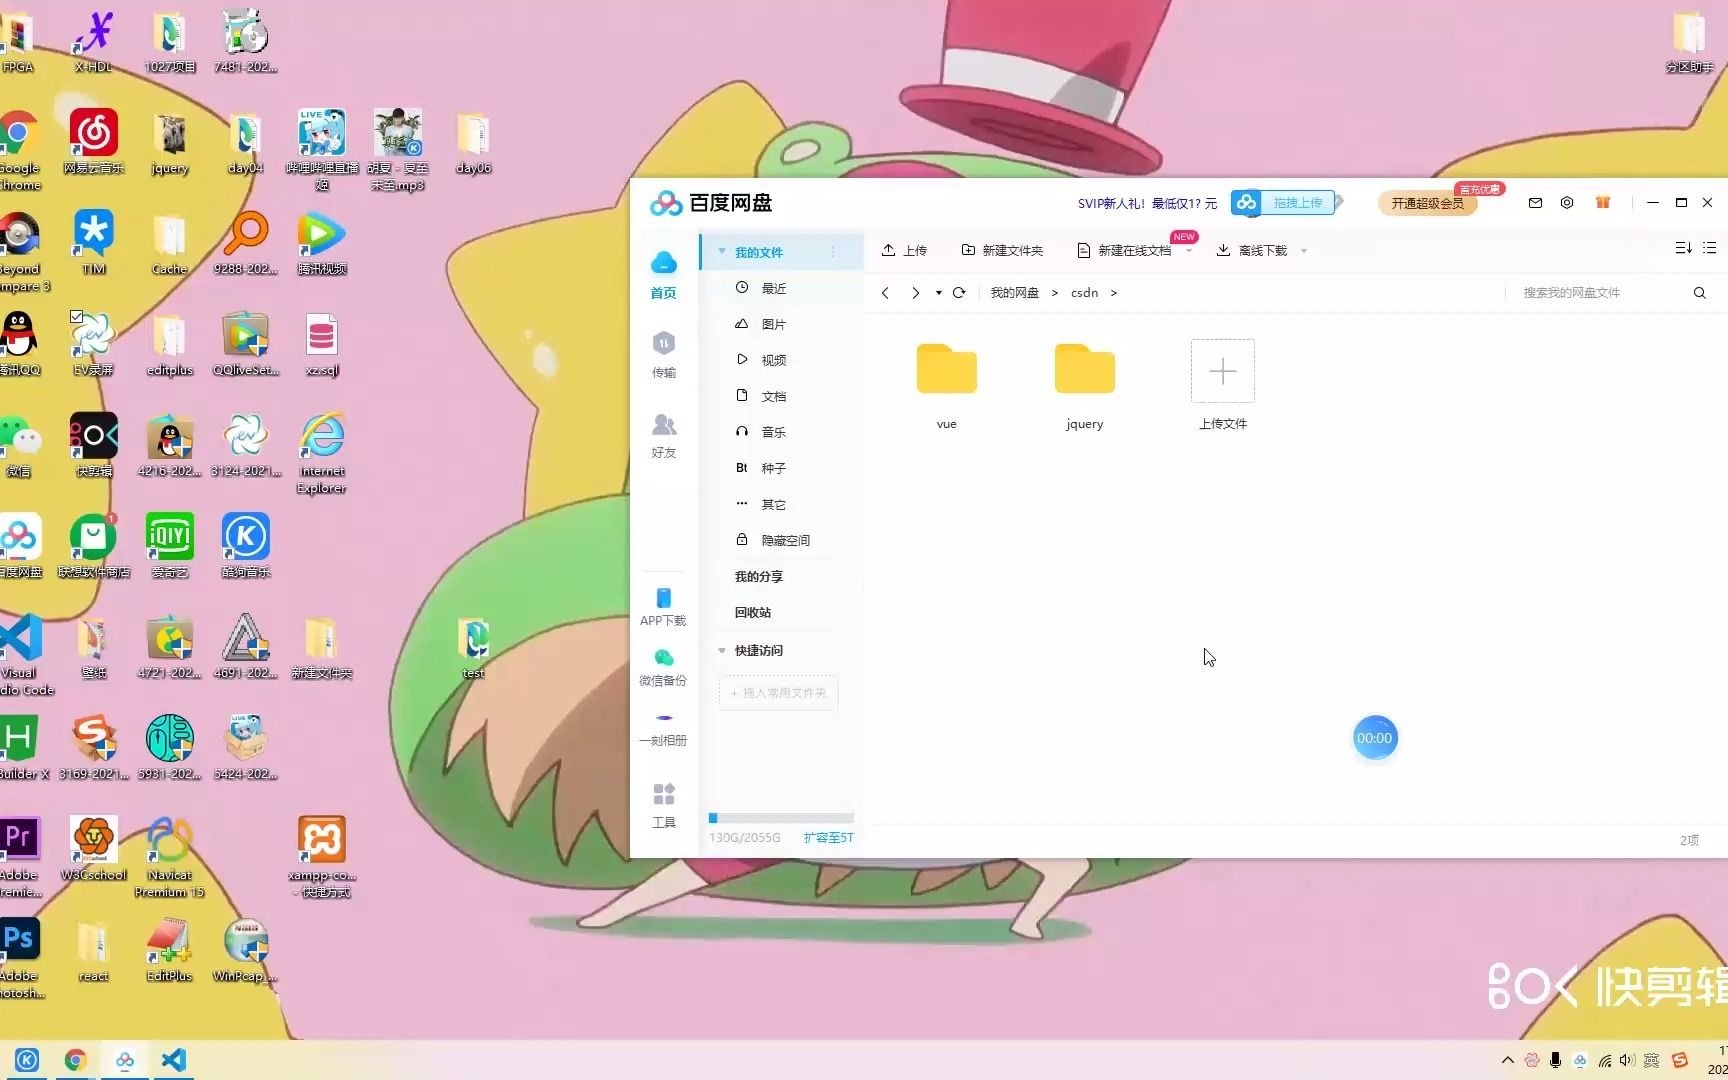
Task: Click the search magnifier icon
Action: (1699, 293)
